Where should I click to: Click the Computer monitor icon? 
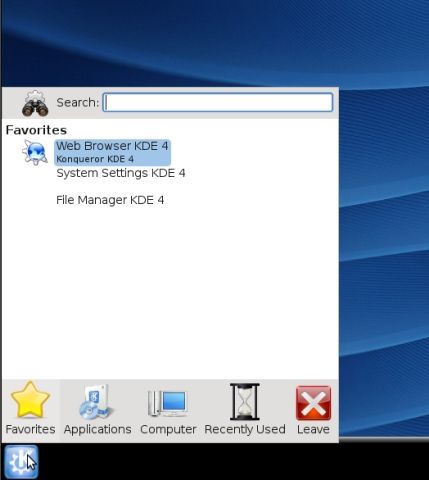168,403
